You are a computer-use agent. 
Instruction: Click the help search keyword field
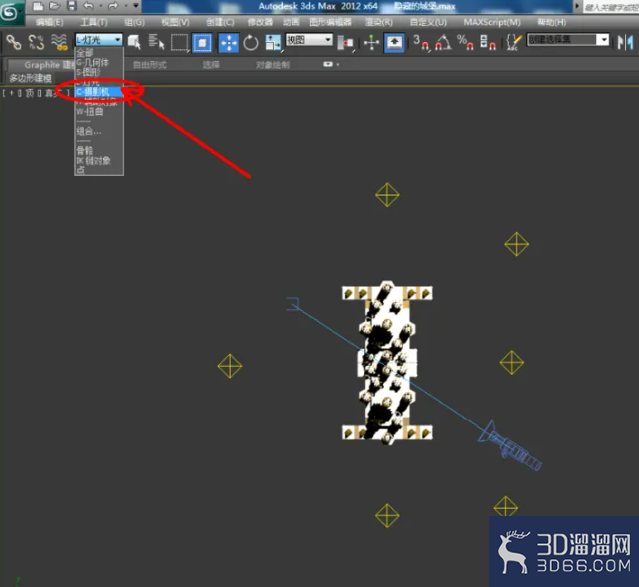[x=610, y=7]
